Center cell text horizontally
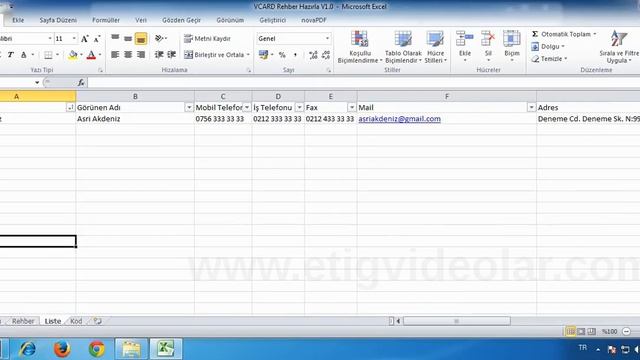 128,55
